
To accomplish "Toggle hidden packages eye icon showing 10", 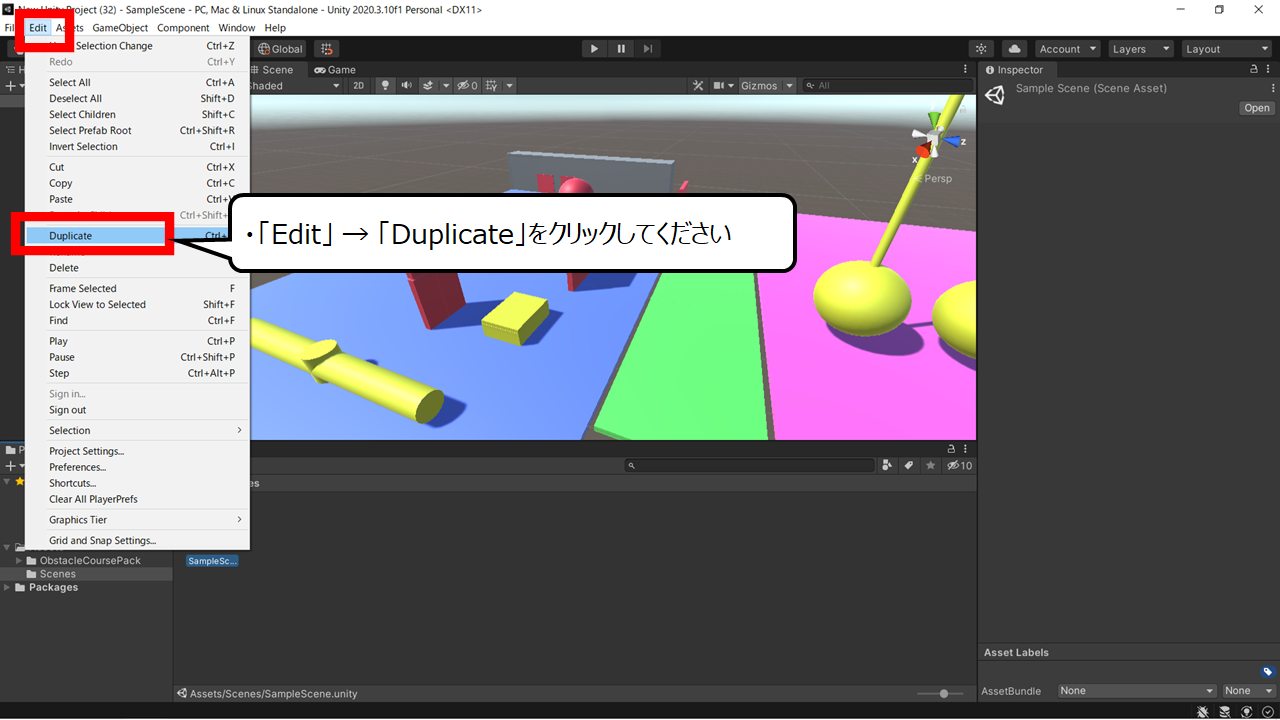I will click(959, 466).
